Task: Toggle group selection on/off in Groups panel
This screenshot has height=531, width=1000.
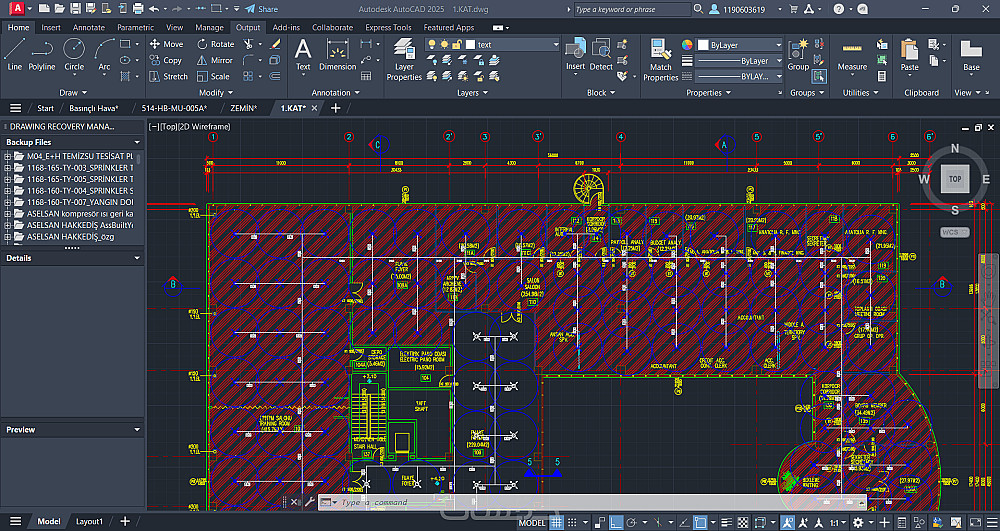Action: [x=819, y=77]
